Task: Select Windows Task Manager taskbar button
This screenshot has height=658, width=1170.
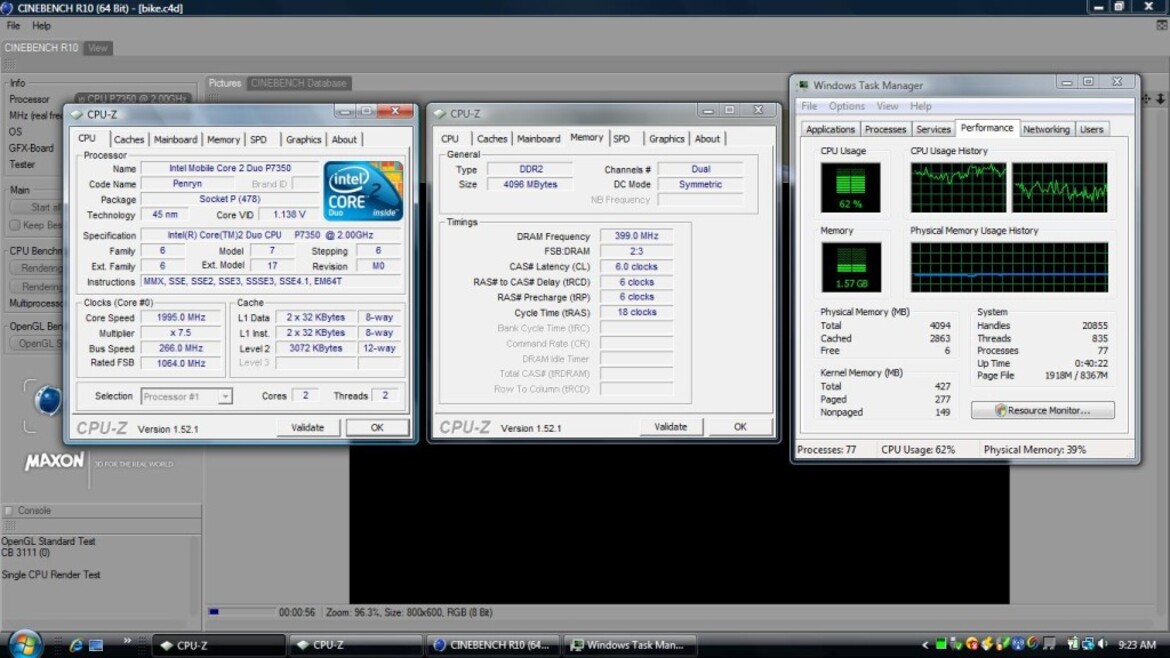Action: point(629,645)
